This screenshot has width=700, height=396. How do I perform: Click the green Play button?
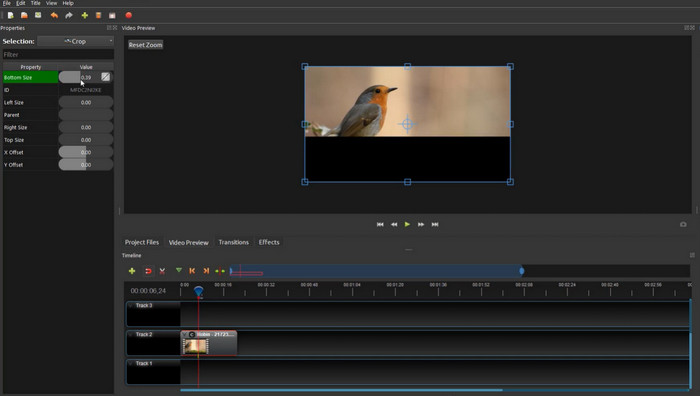[x=407, y=225]
